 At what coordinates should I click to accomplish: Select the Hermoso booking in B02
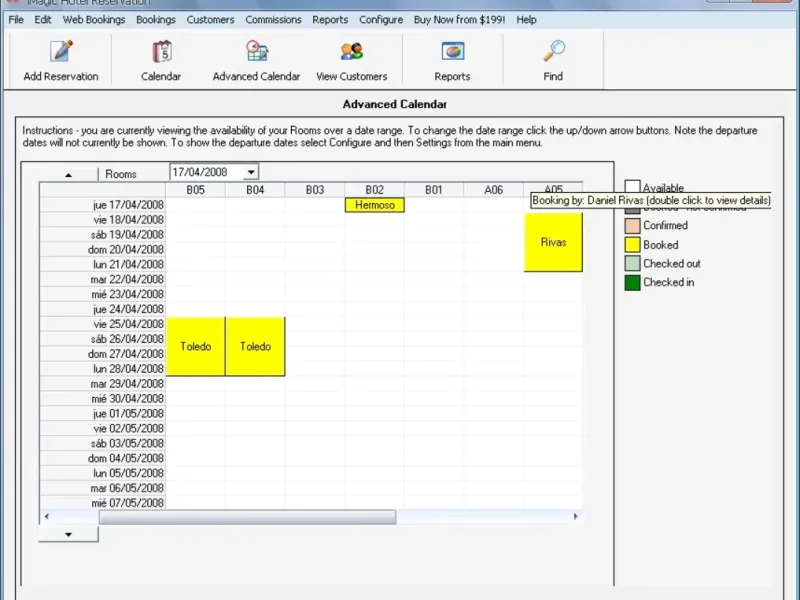375,205
